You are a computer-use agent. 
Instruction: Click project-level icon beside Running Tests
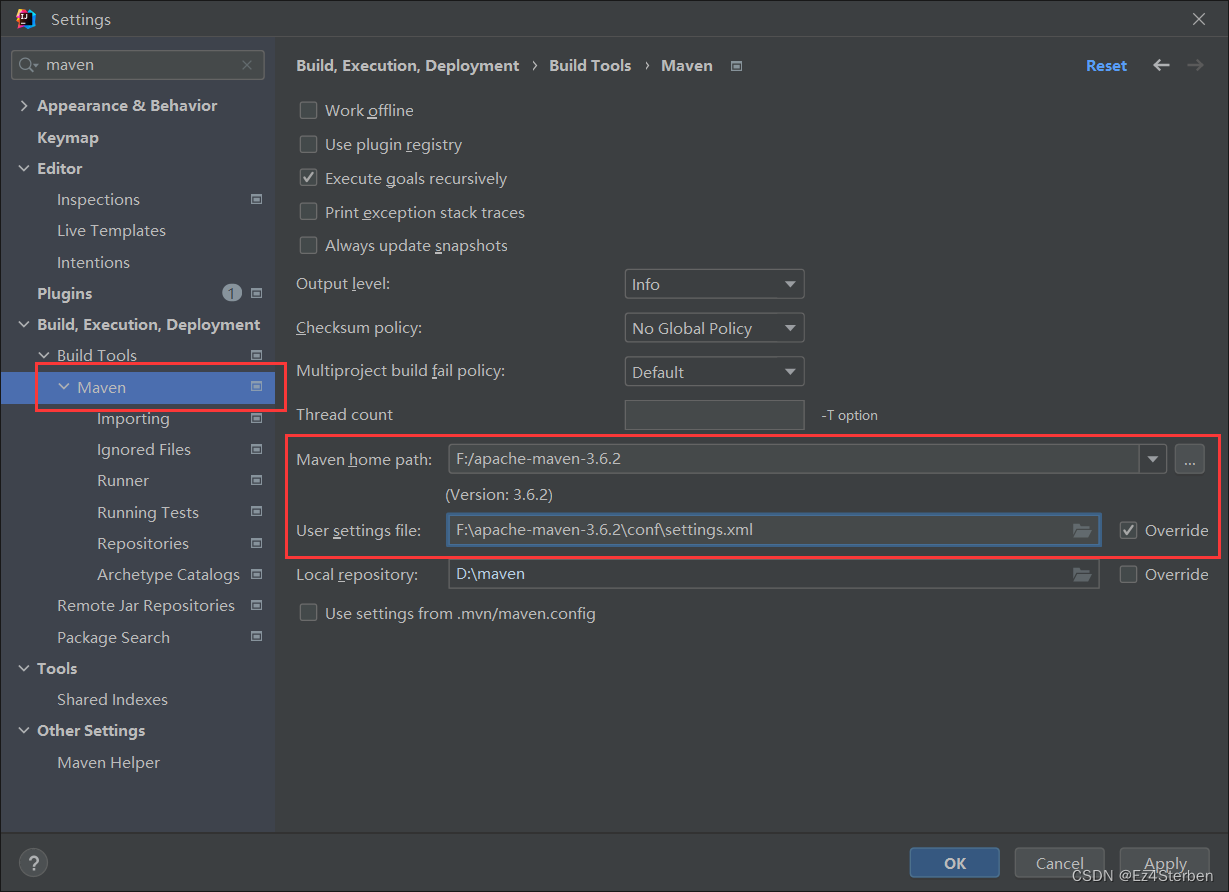(x=256, y=512)
